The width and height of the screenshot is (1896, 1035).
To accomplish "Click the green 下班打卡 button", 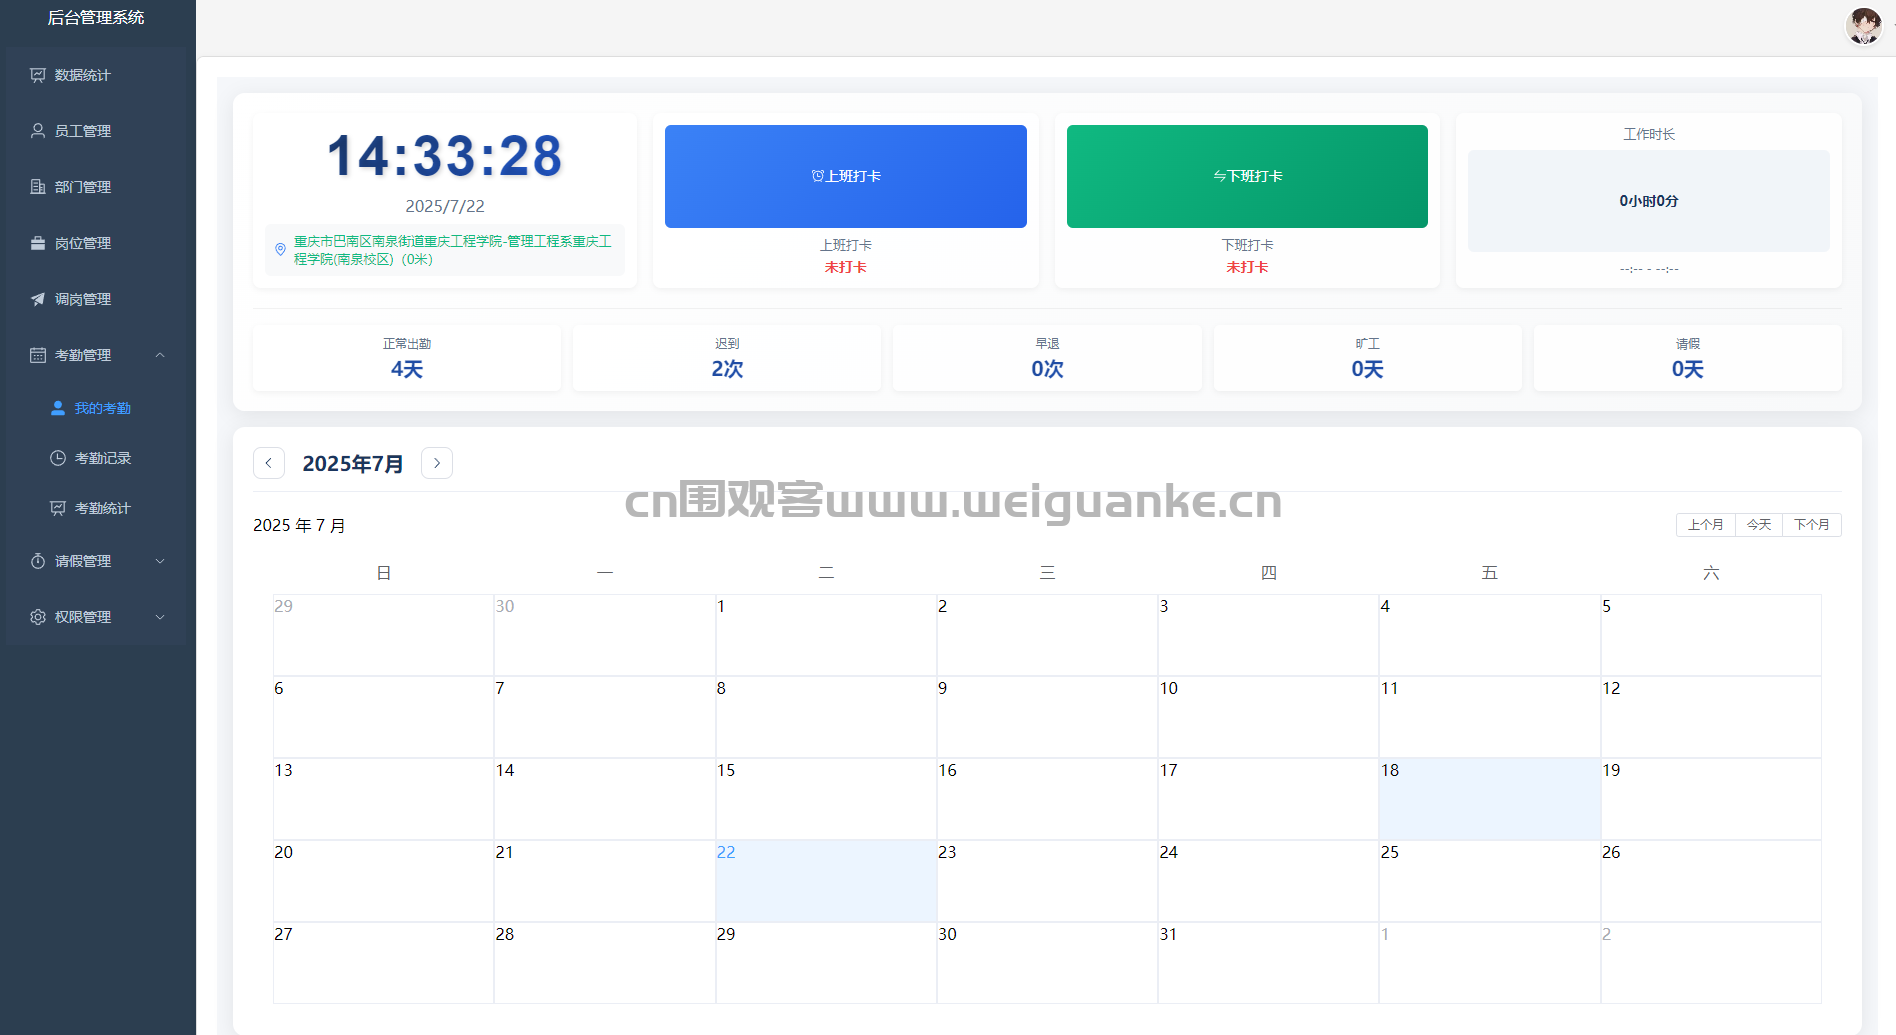I will 1247,176.
